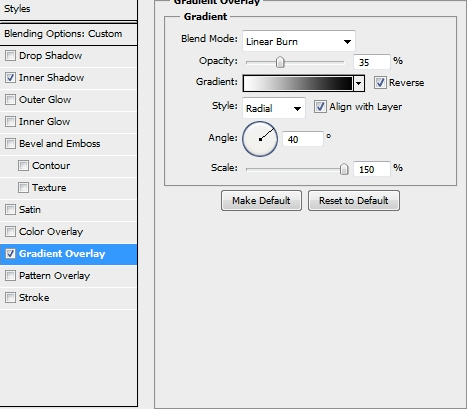Select the Drop Shadow style label
This screenshot has height=409, width=467.
[50, 56]
